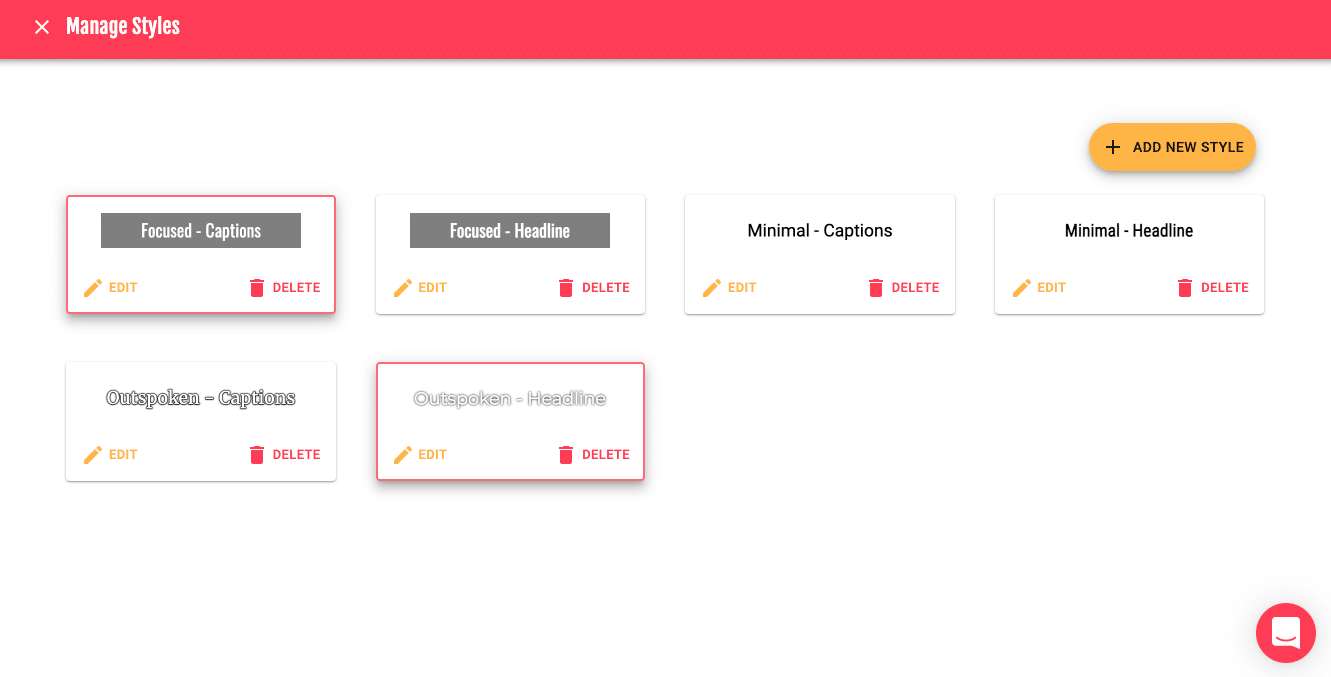Open the chat support bubble
The image size is (1331, 677).
point(1286,633)
